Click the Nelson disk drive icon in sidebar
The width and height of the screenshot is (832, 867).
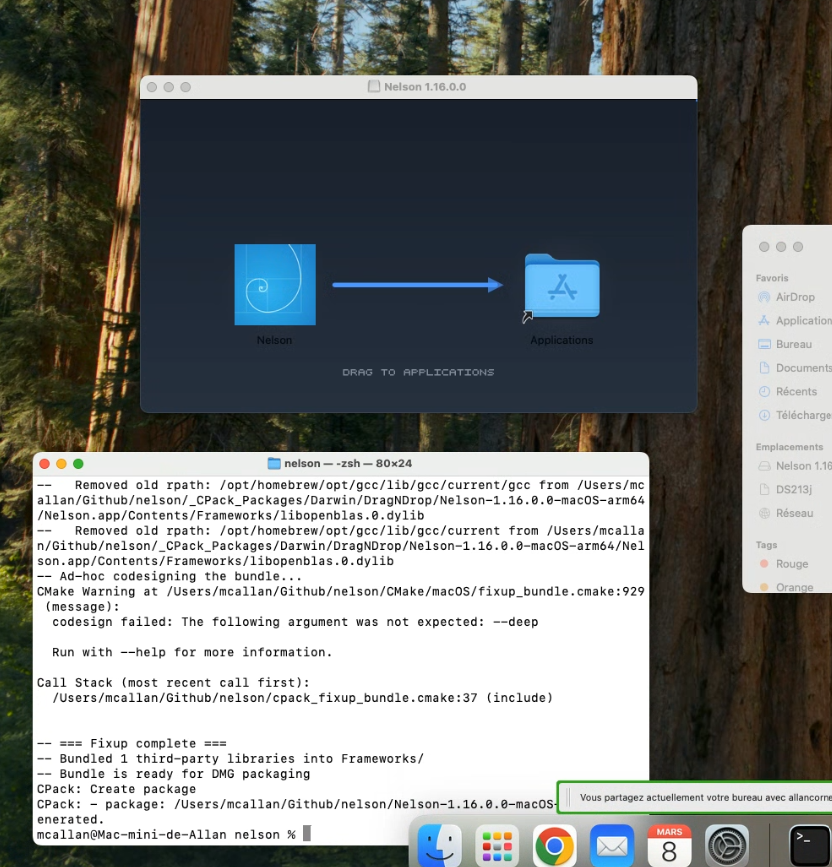coord(764,466)
